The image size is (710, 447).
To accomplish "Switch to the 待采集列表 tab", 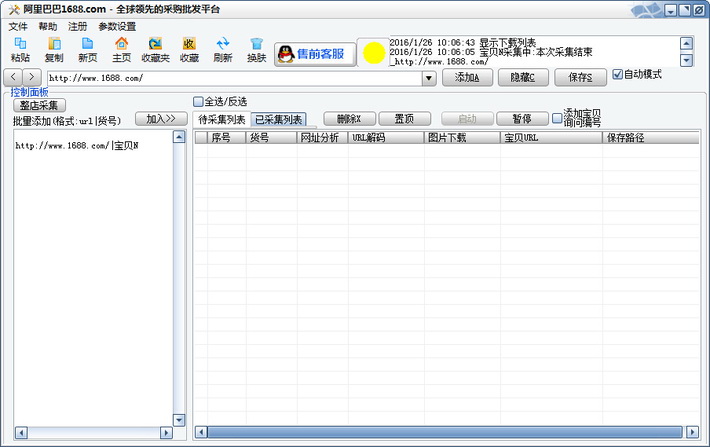I will [221, 120].
